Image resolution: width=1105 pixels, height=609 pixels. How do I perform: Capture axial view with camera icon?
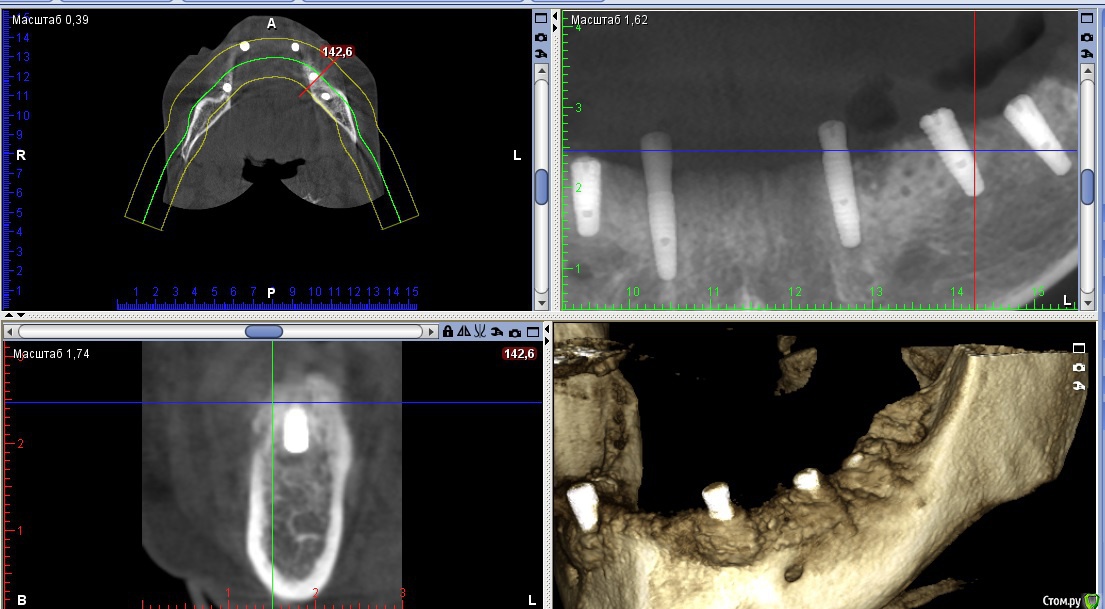[x=541, y=36]
